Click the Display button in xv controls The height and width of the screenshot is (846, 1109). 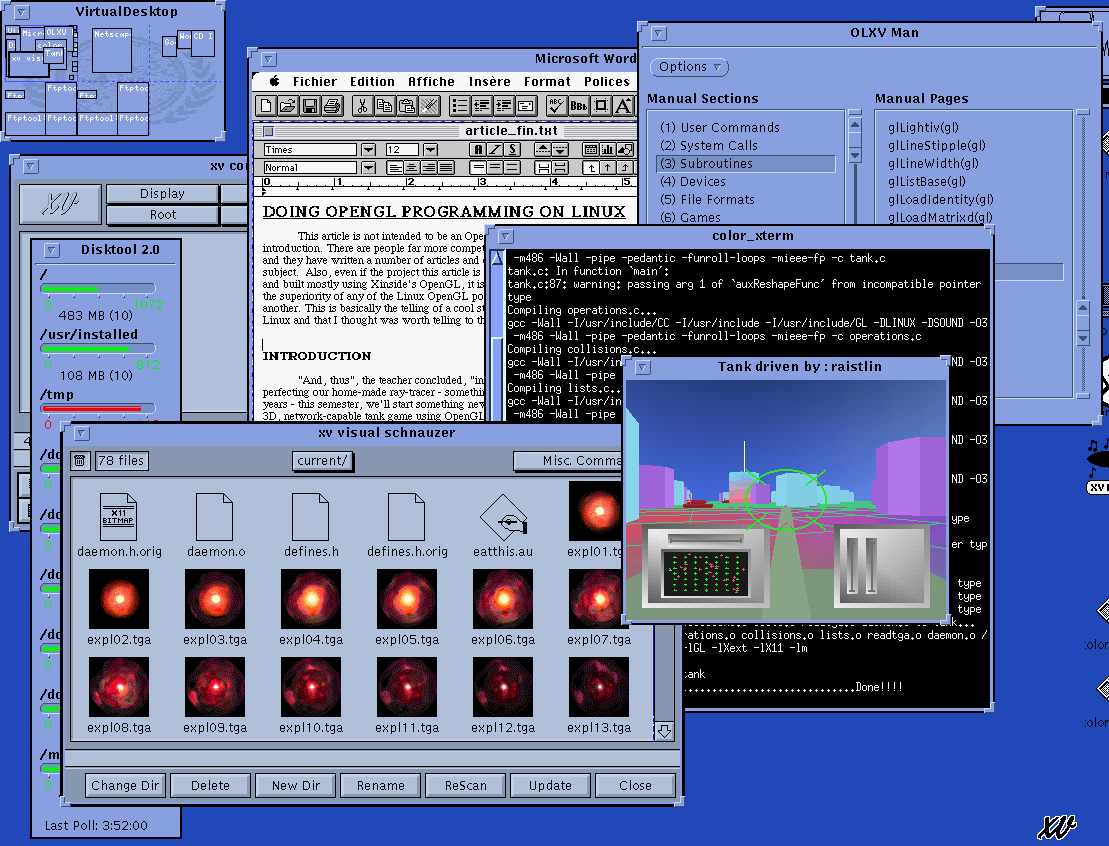[162, 193]
